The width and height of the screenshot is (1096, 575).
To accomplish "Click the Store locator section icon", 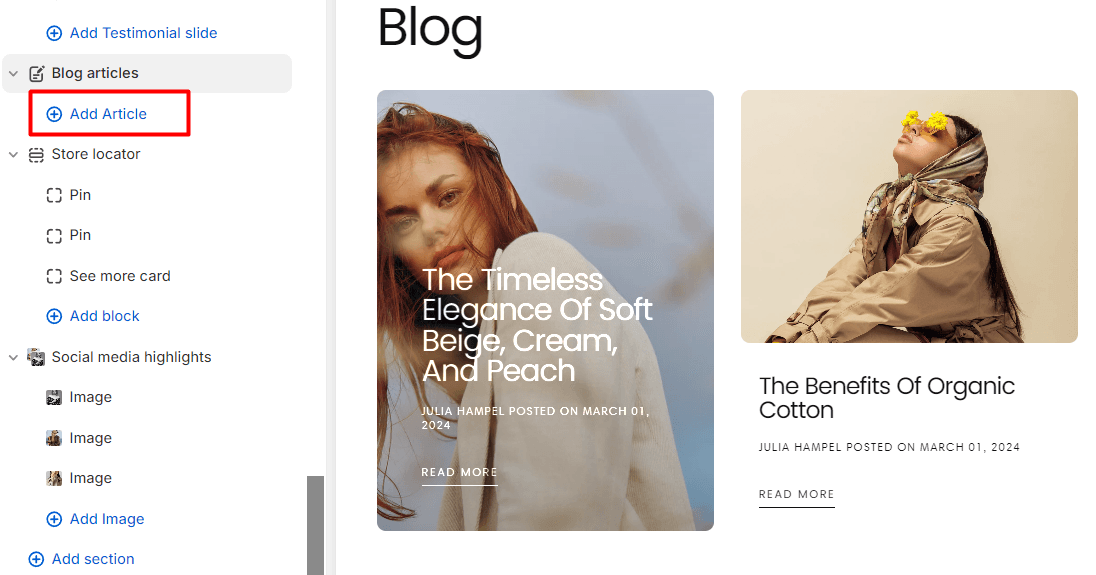I will point(36,154).
